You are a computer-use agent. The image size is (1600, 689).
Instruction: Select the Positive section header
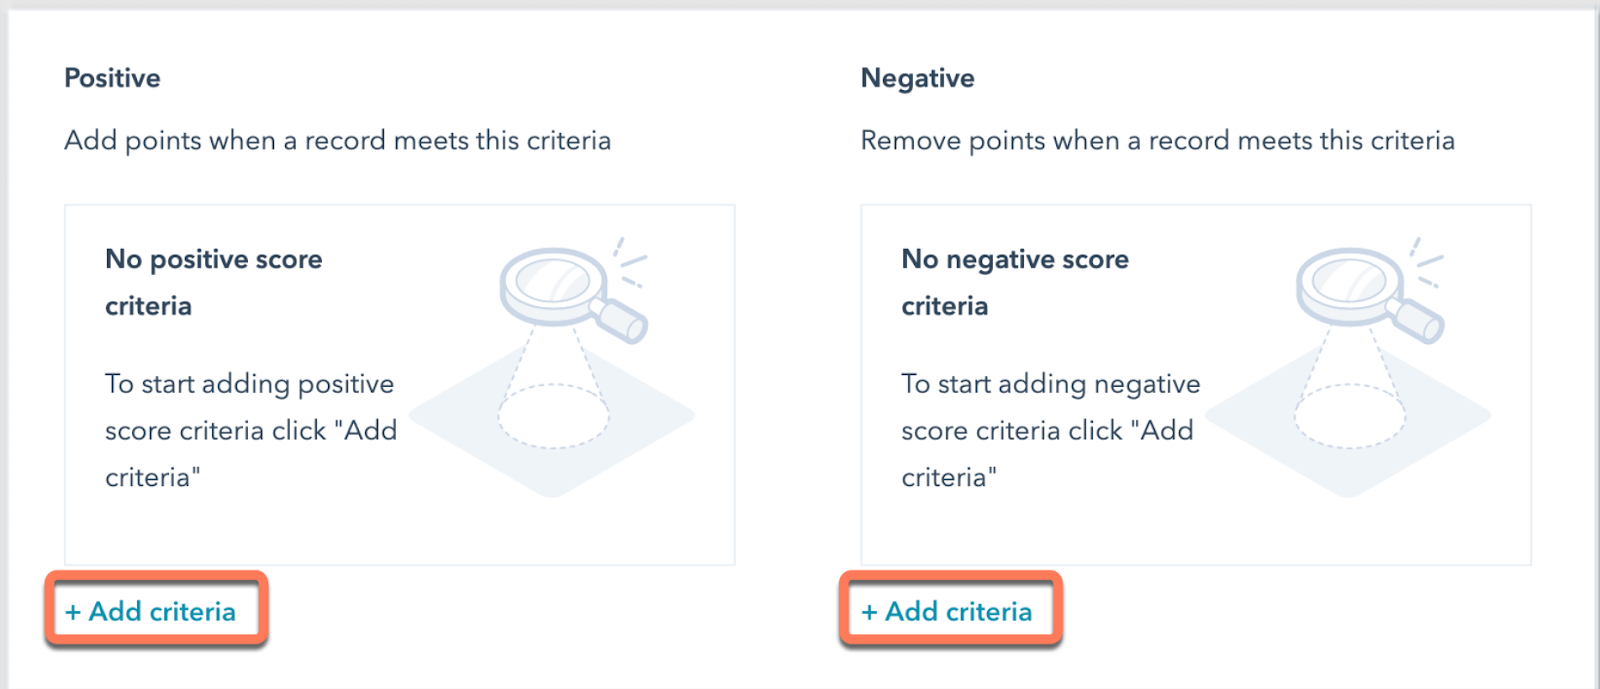(x=112, y=78)
